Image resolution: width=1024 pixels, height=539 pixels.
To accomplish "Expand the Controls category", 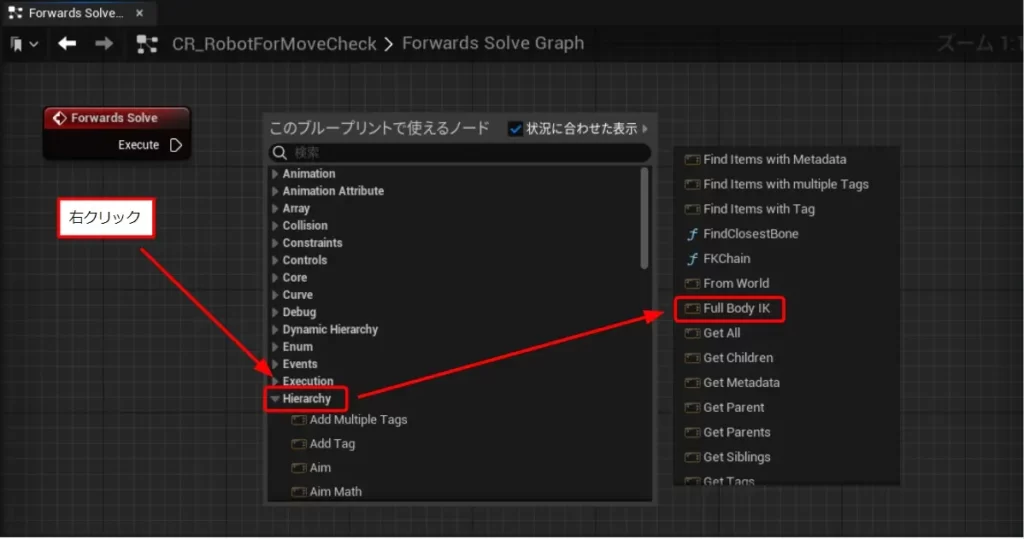I will coord(275,260).
